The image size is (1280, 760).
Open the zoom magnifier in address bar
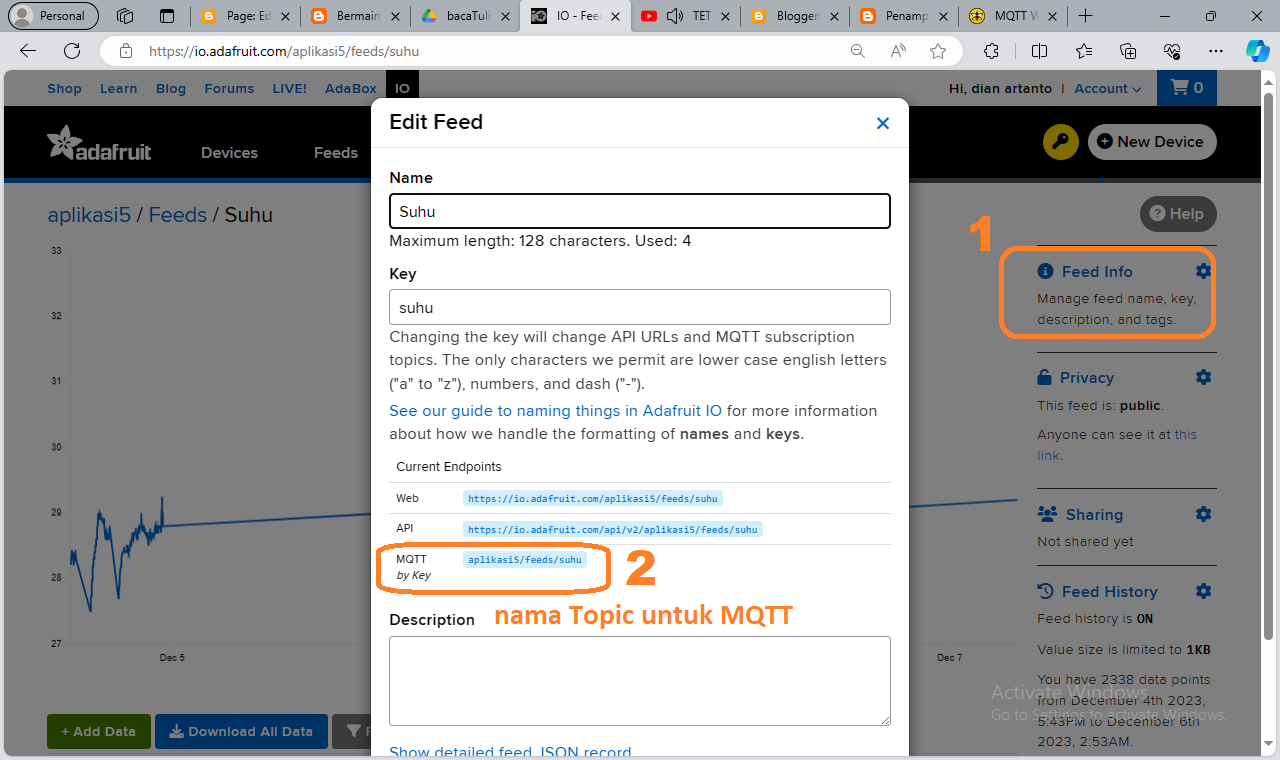(858, 51)
